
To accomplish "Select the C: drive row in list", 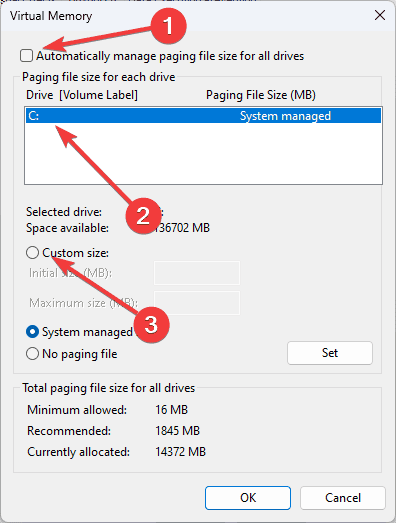I will [x=203, y=116].
